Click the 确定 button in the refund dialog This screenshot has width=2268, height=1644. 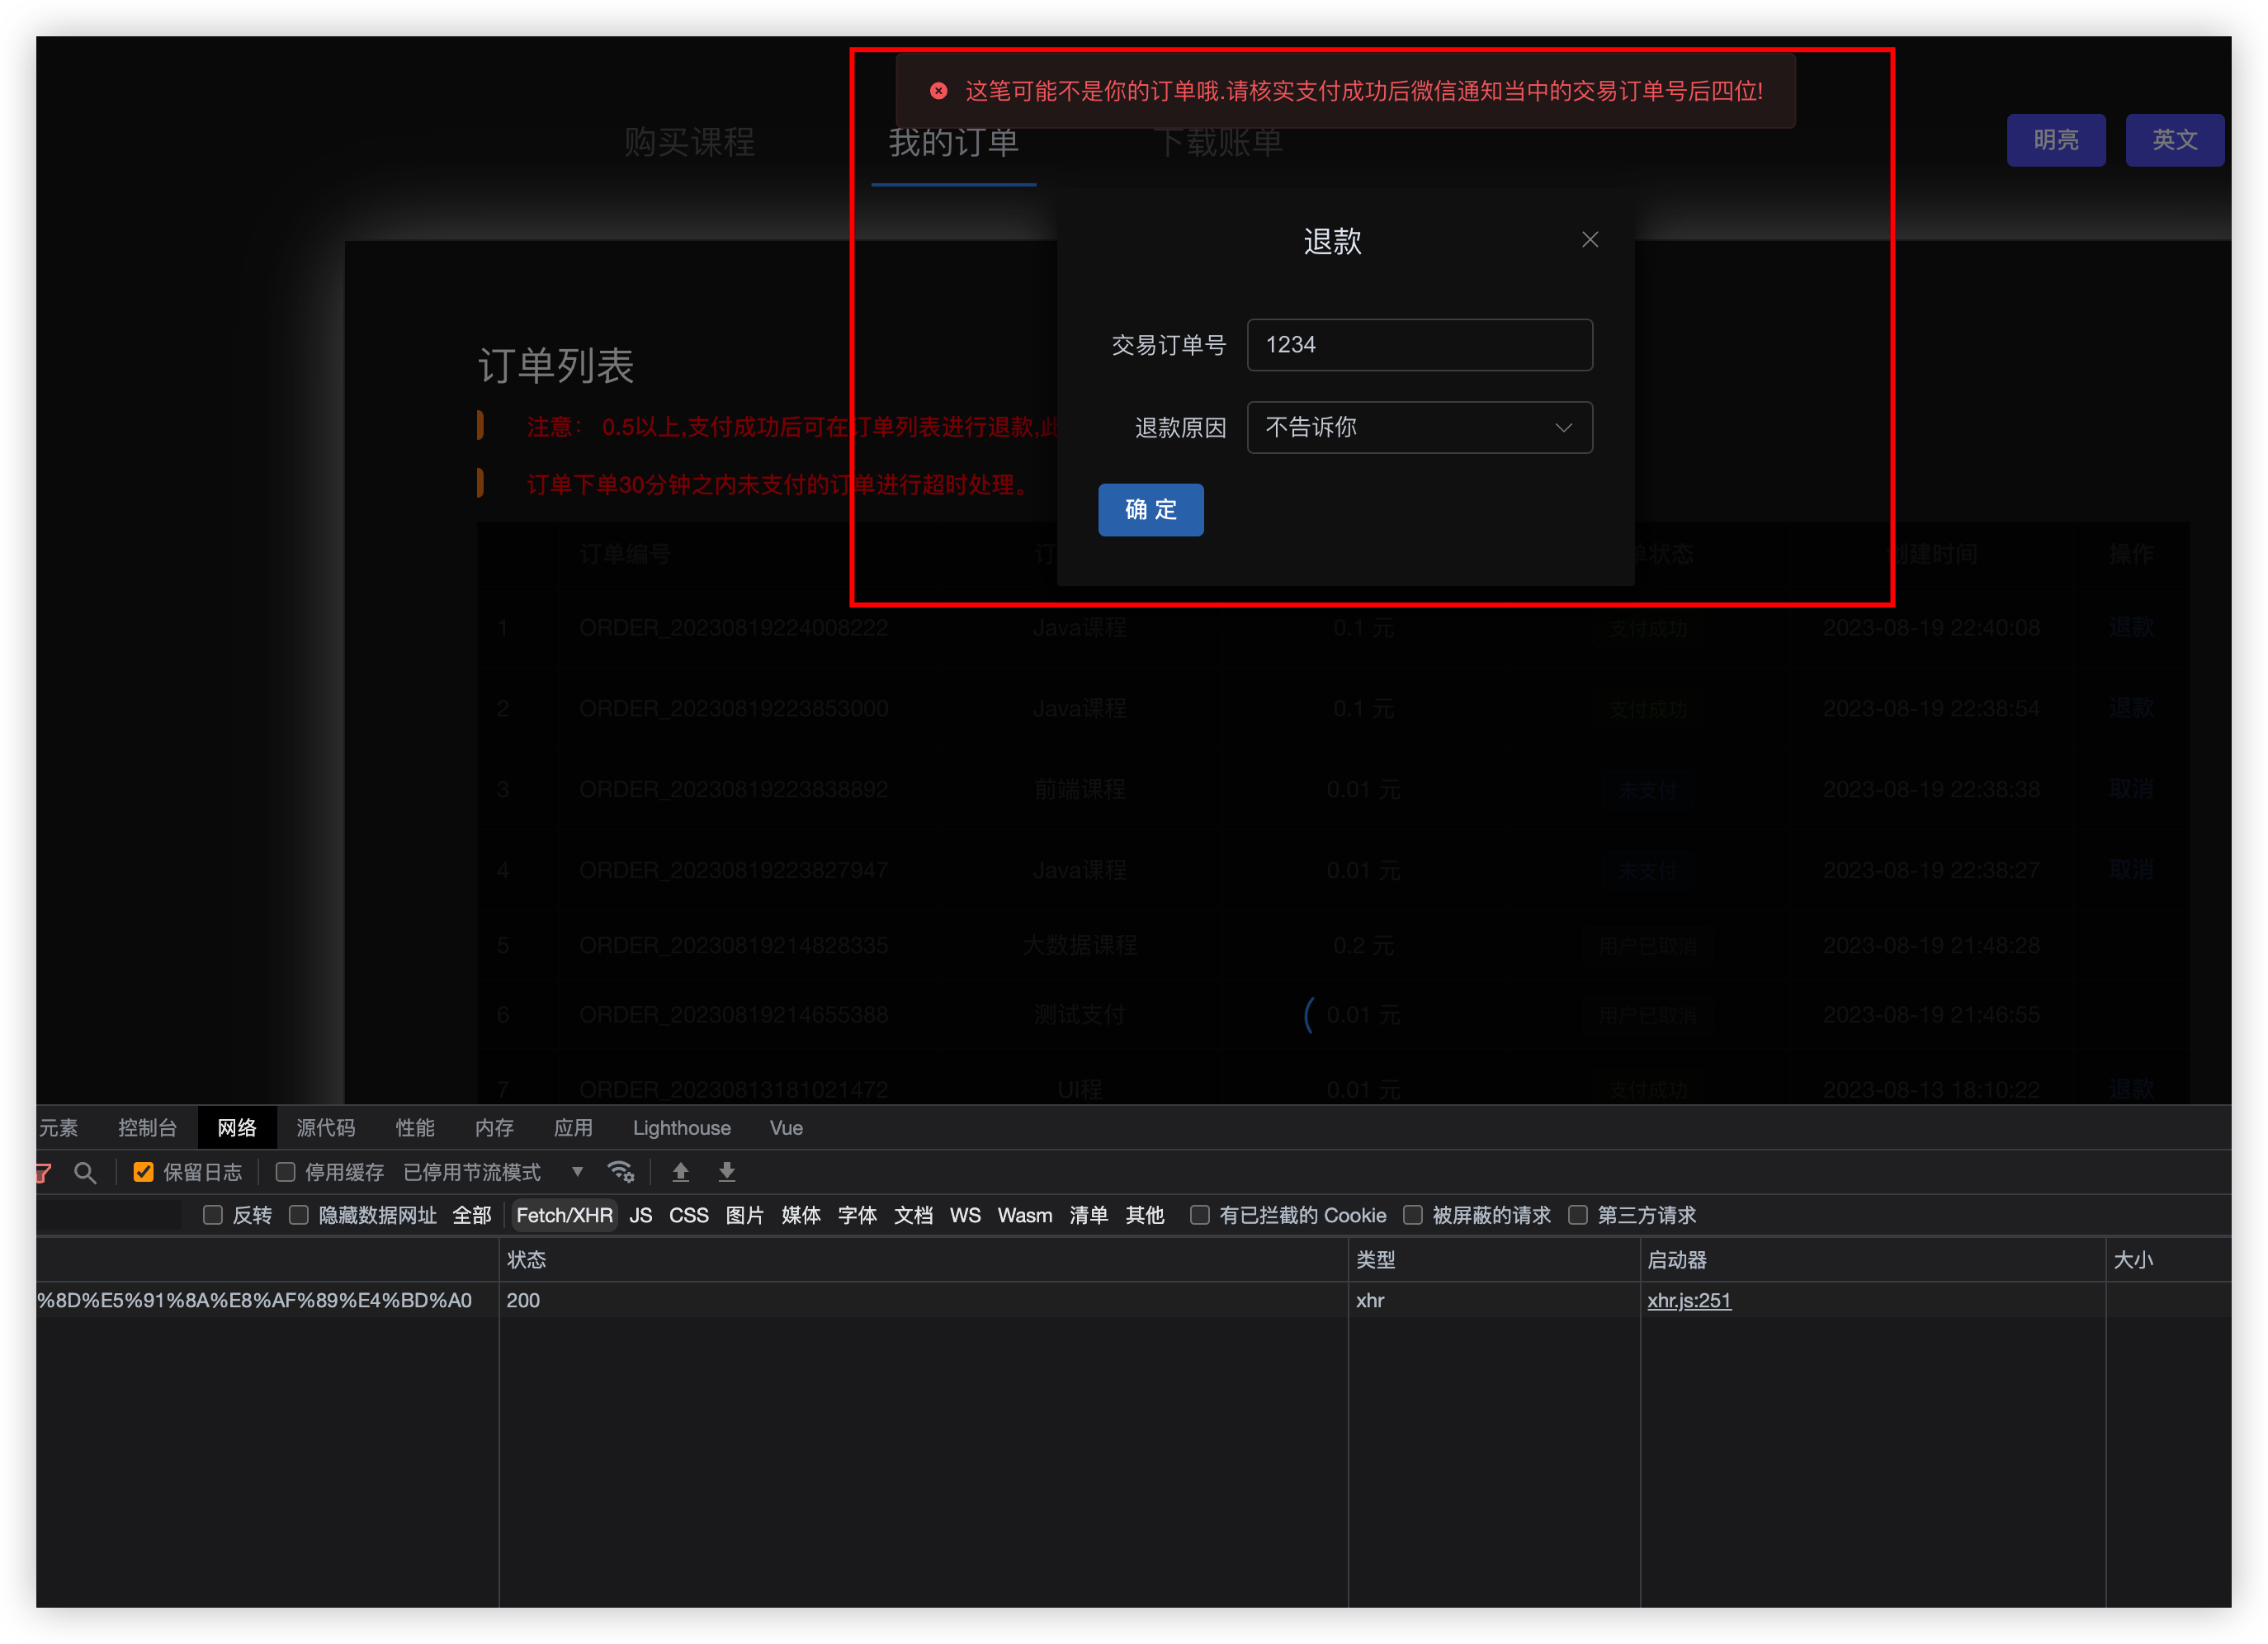point(1151,510)
